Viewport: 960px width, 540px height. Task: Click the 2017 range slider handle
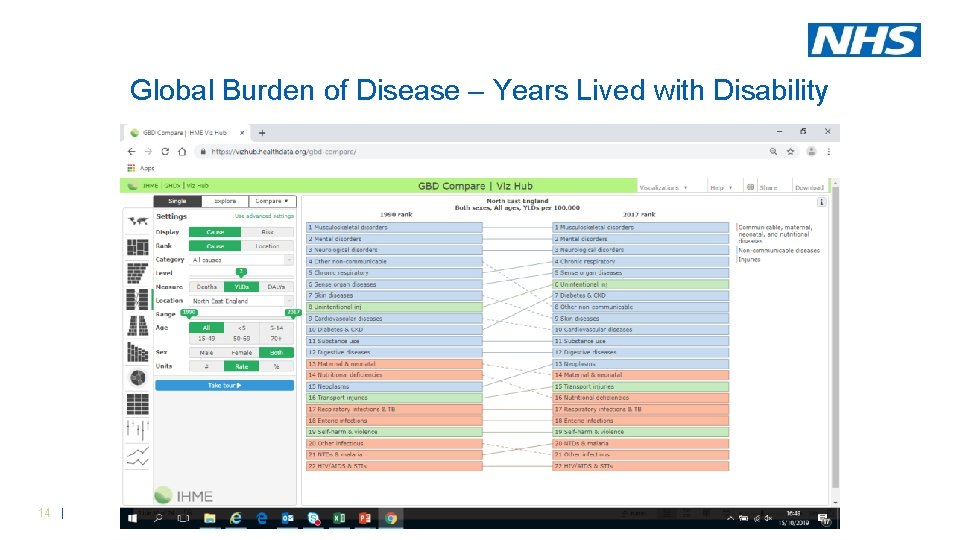(294, 313)
